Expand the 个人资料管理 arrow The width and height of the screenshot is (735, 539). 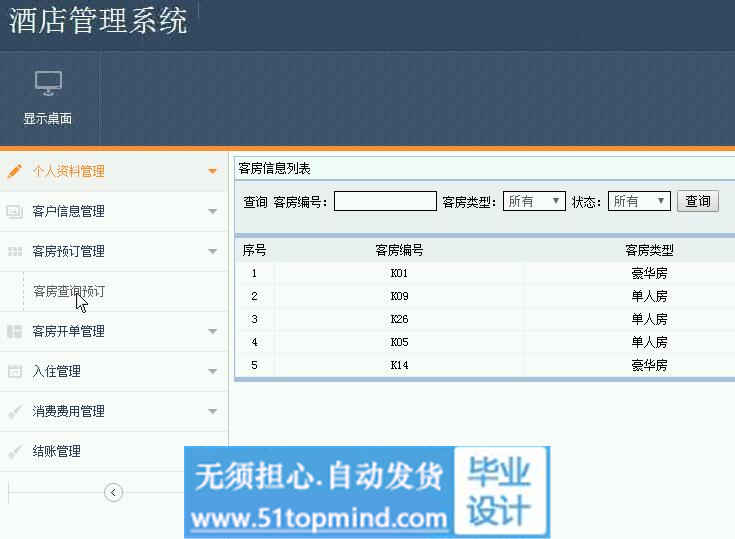coord(212,172)
